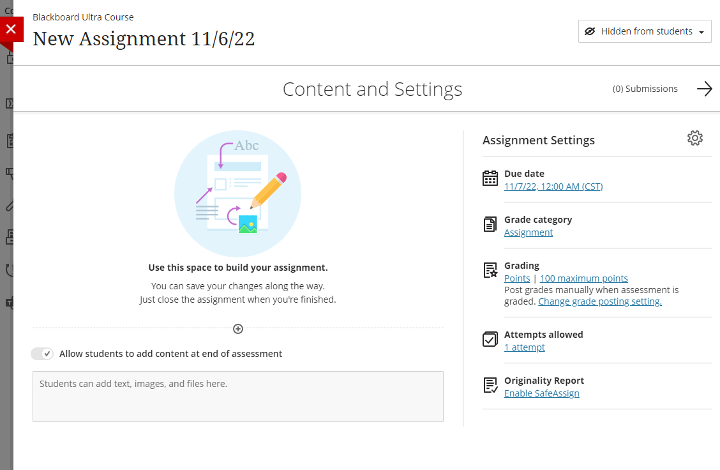Click Enable SafeAssign link
This screenshot has height=470, width=720.
[x=541, y=393]
